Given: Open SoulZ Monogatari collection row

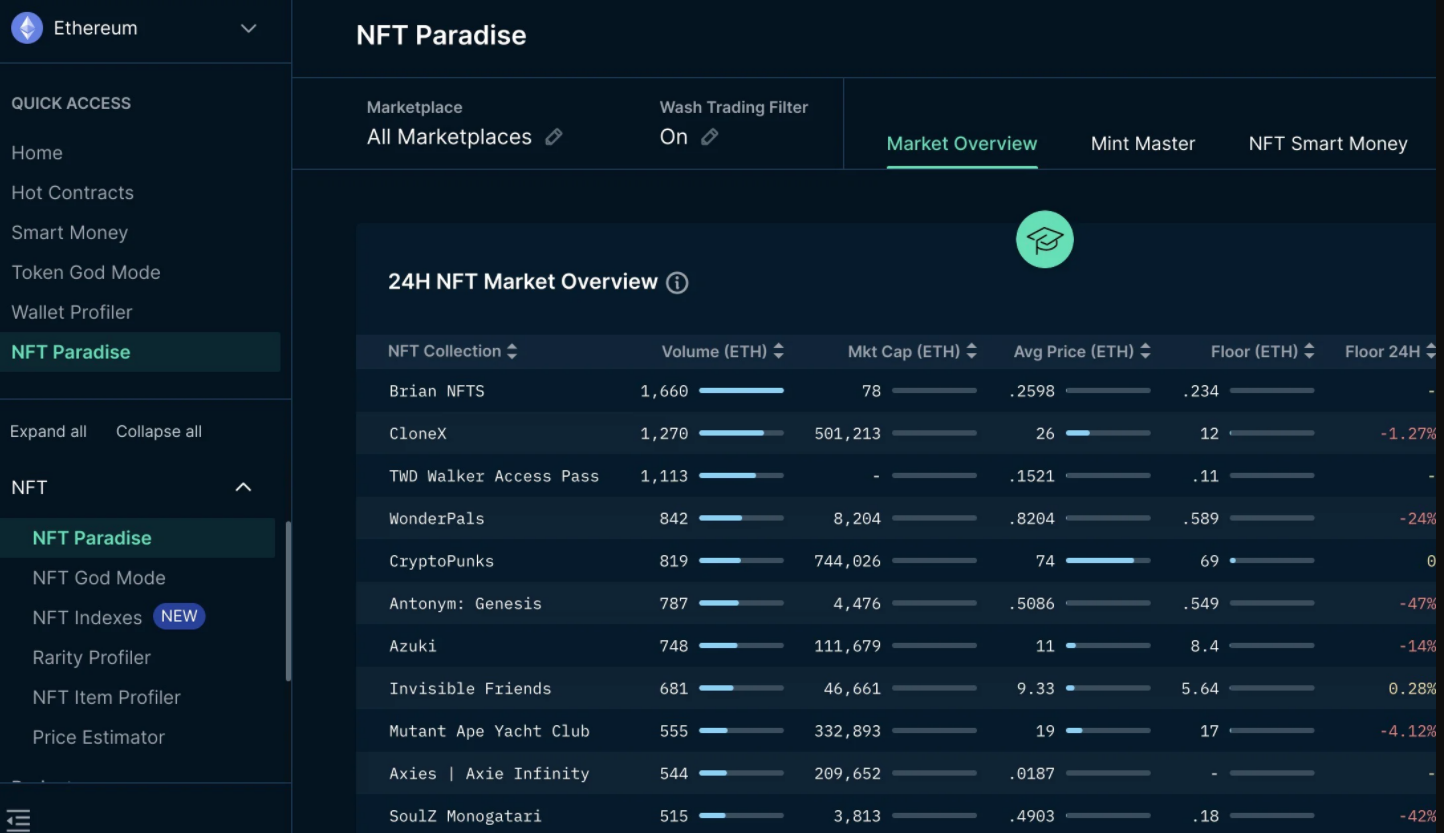Looking at the screenshot, I should 897,815.
